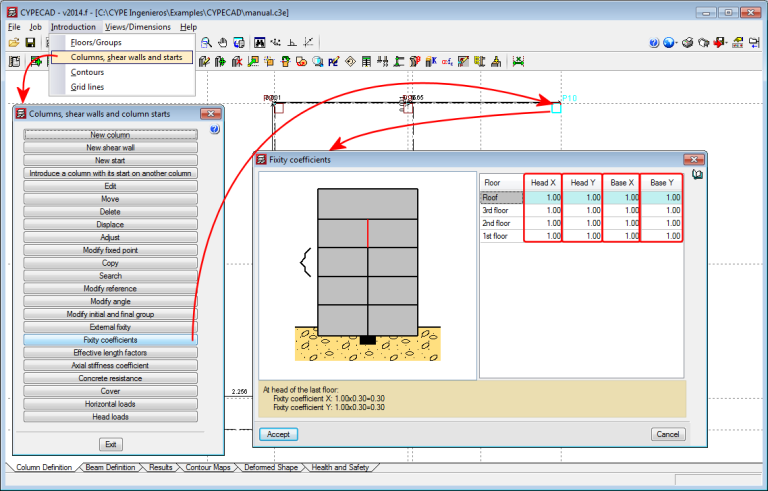The width and height of the screenshot is (768, 491).
Task: Click the help icon in Columns dialog
Action: 215,129
